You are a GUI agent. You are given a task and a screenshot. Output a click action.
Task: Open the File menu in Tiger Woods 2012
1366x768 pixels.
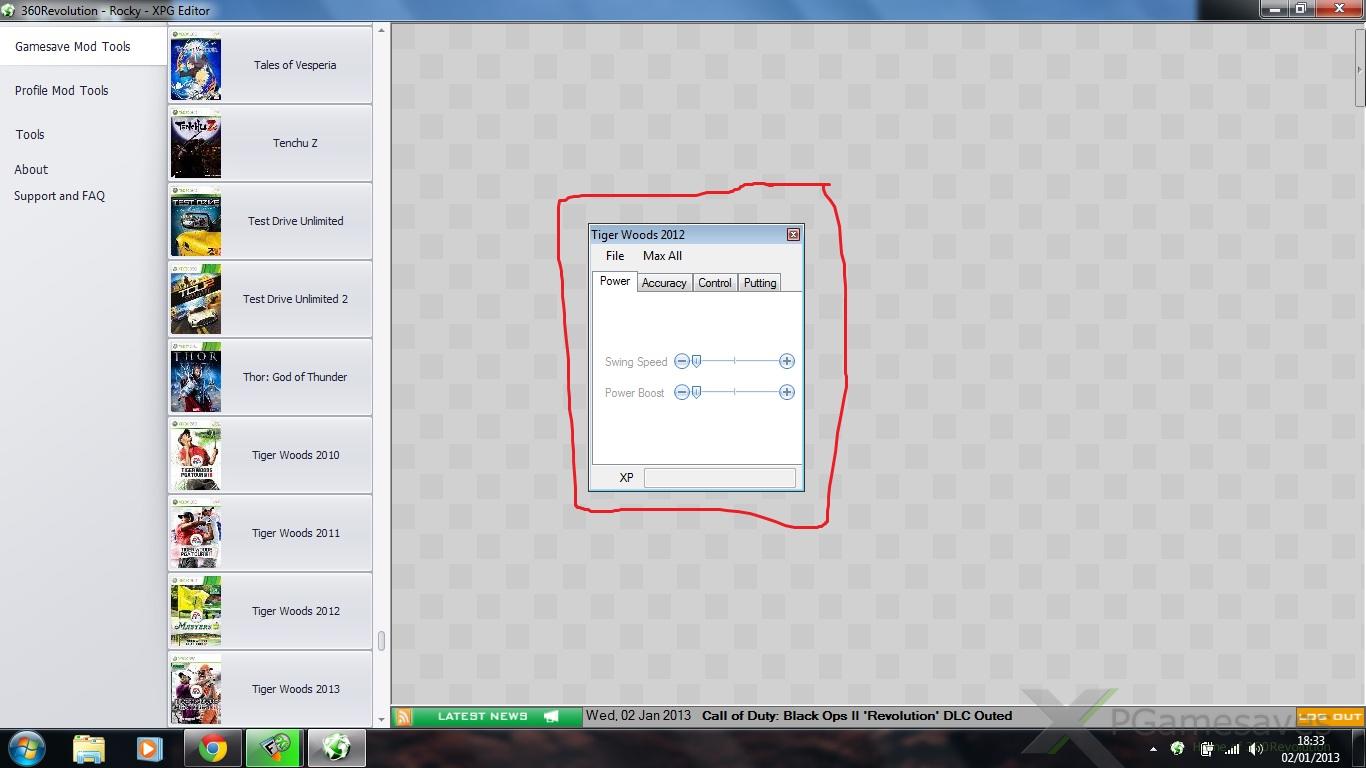[x=615, y=256]
